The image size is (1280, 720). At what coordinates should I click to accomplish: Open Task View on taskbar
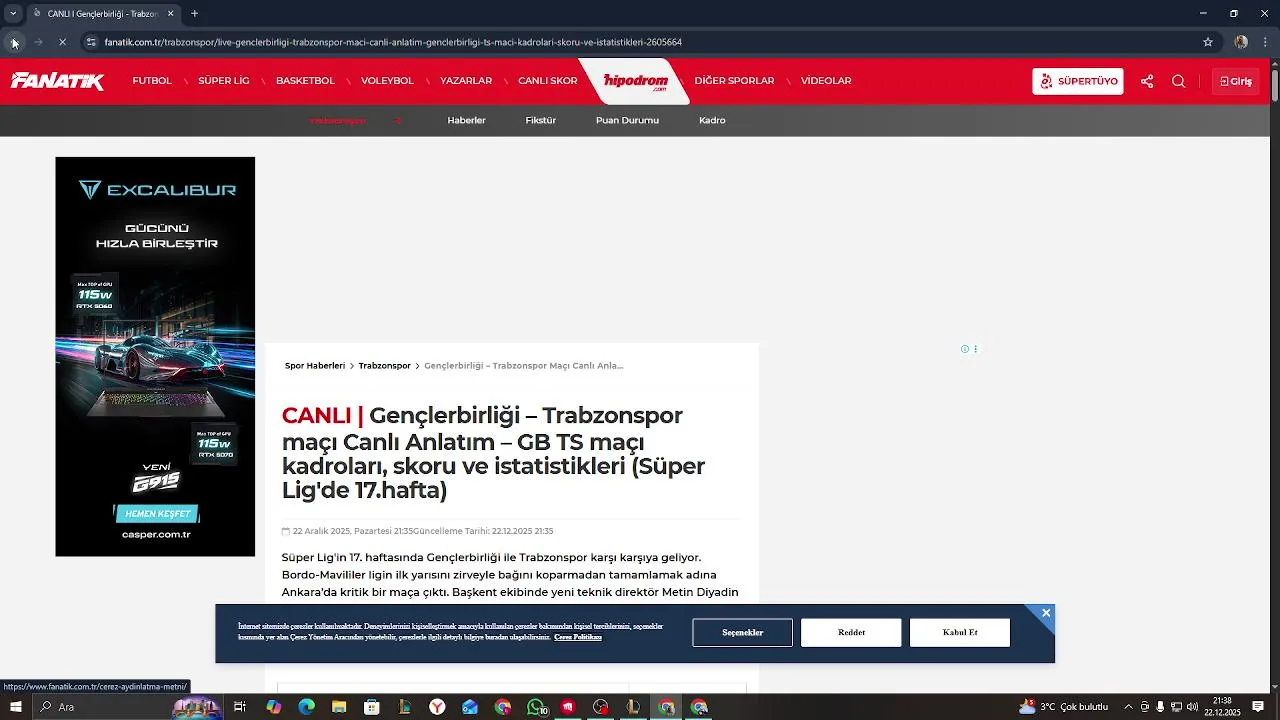240,707
